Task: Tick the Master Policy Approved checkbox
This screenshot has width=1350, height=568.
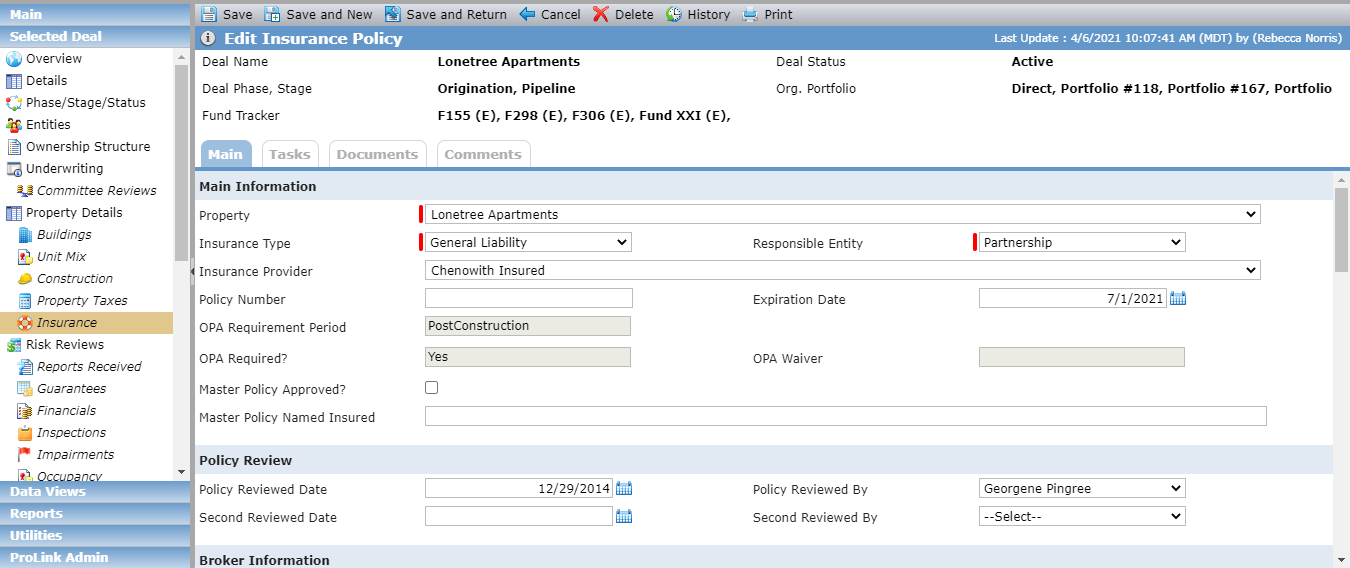Action: coord(432,388)
